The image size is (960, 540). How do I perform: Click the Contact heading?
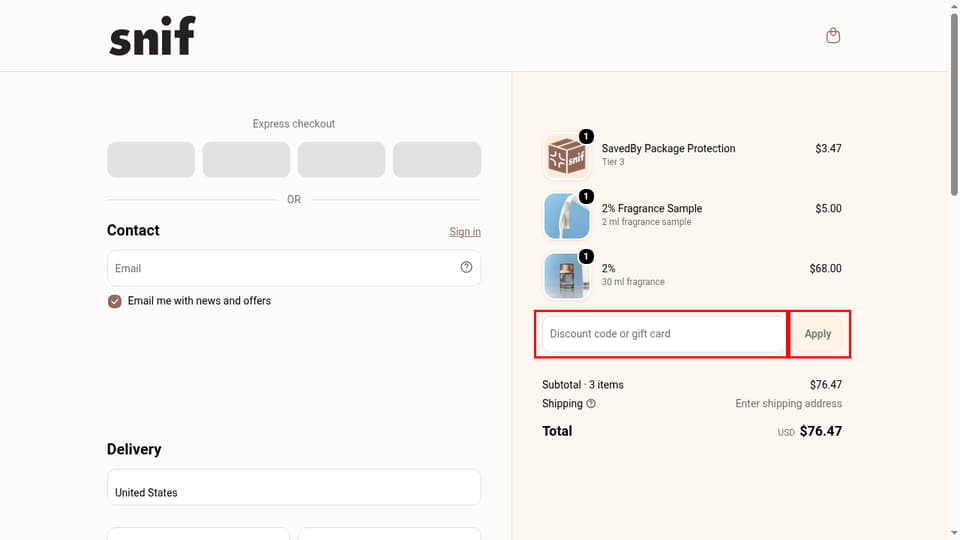[133, 230]
